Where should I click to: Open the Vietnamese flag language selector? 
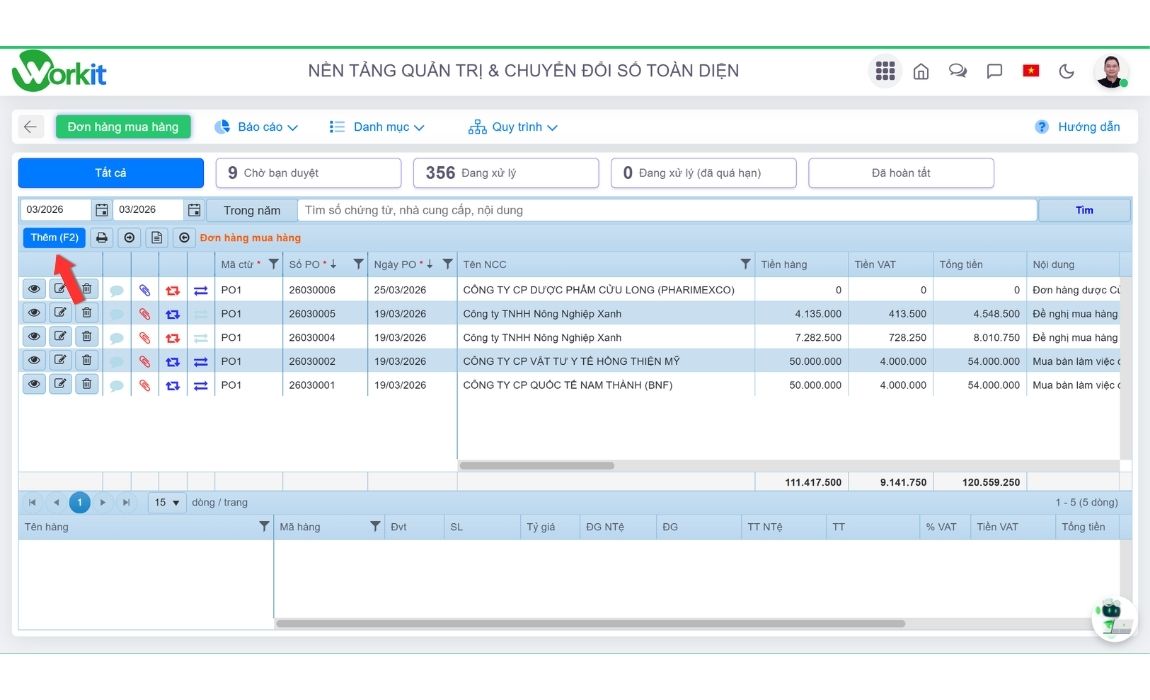(x=1030, y=71)
